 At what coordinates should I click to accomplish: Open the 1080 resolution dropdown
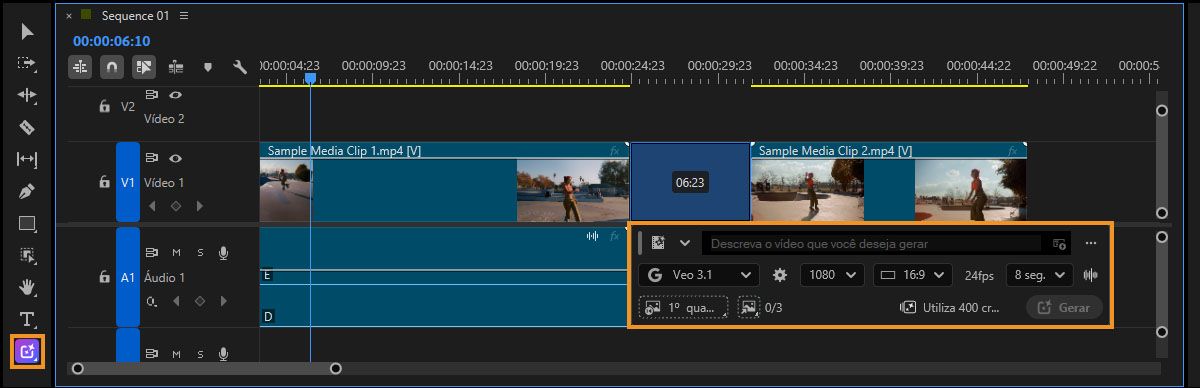coord(832,275)
